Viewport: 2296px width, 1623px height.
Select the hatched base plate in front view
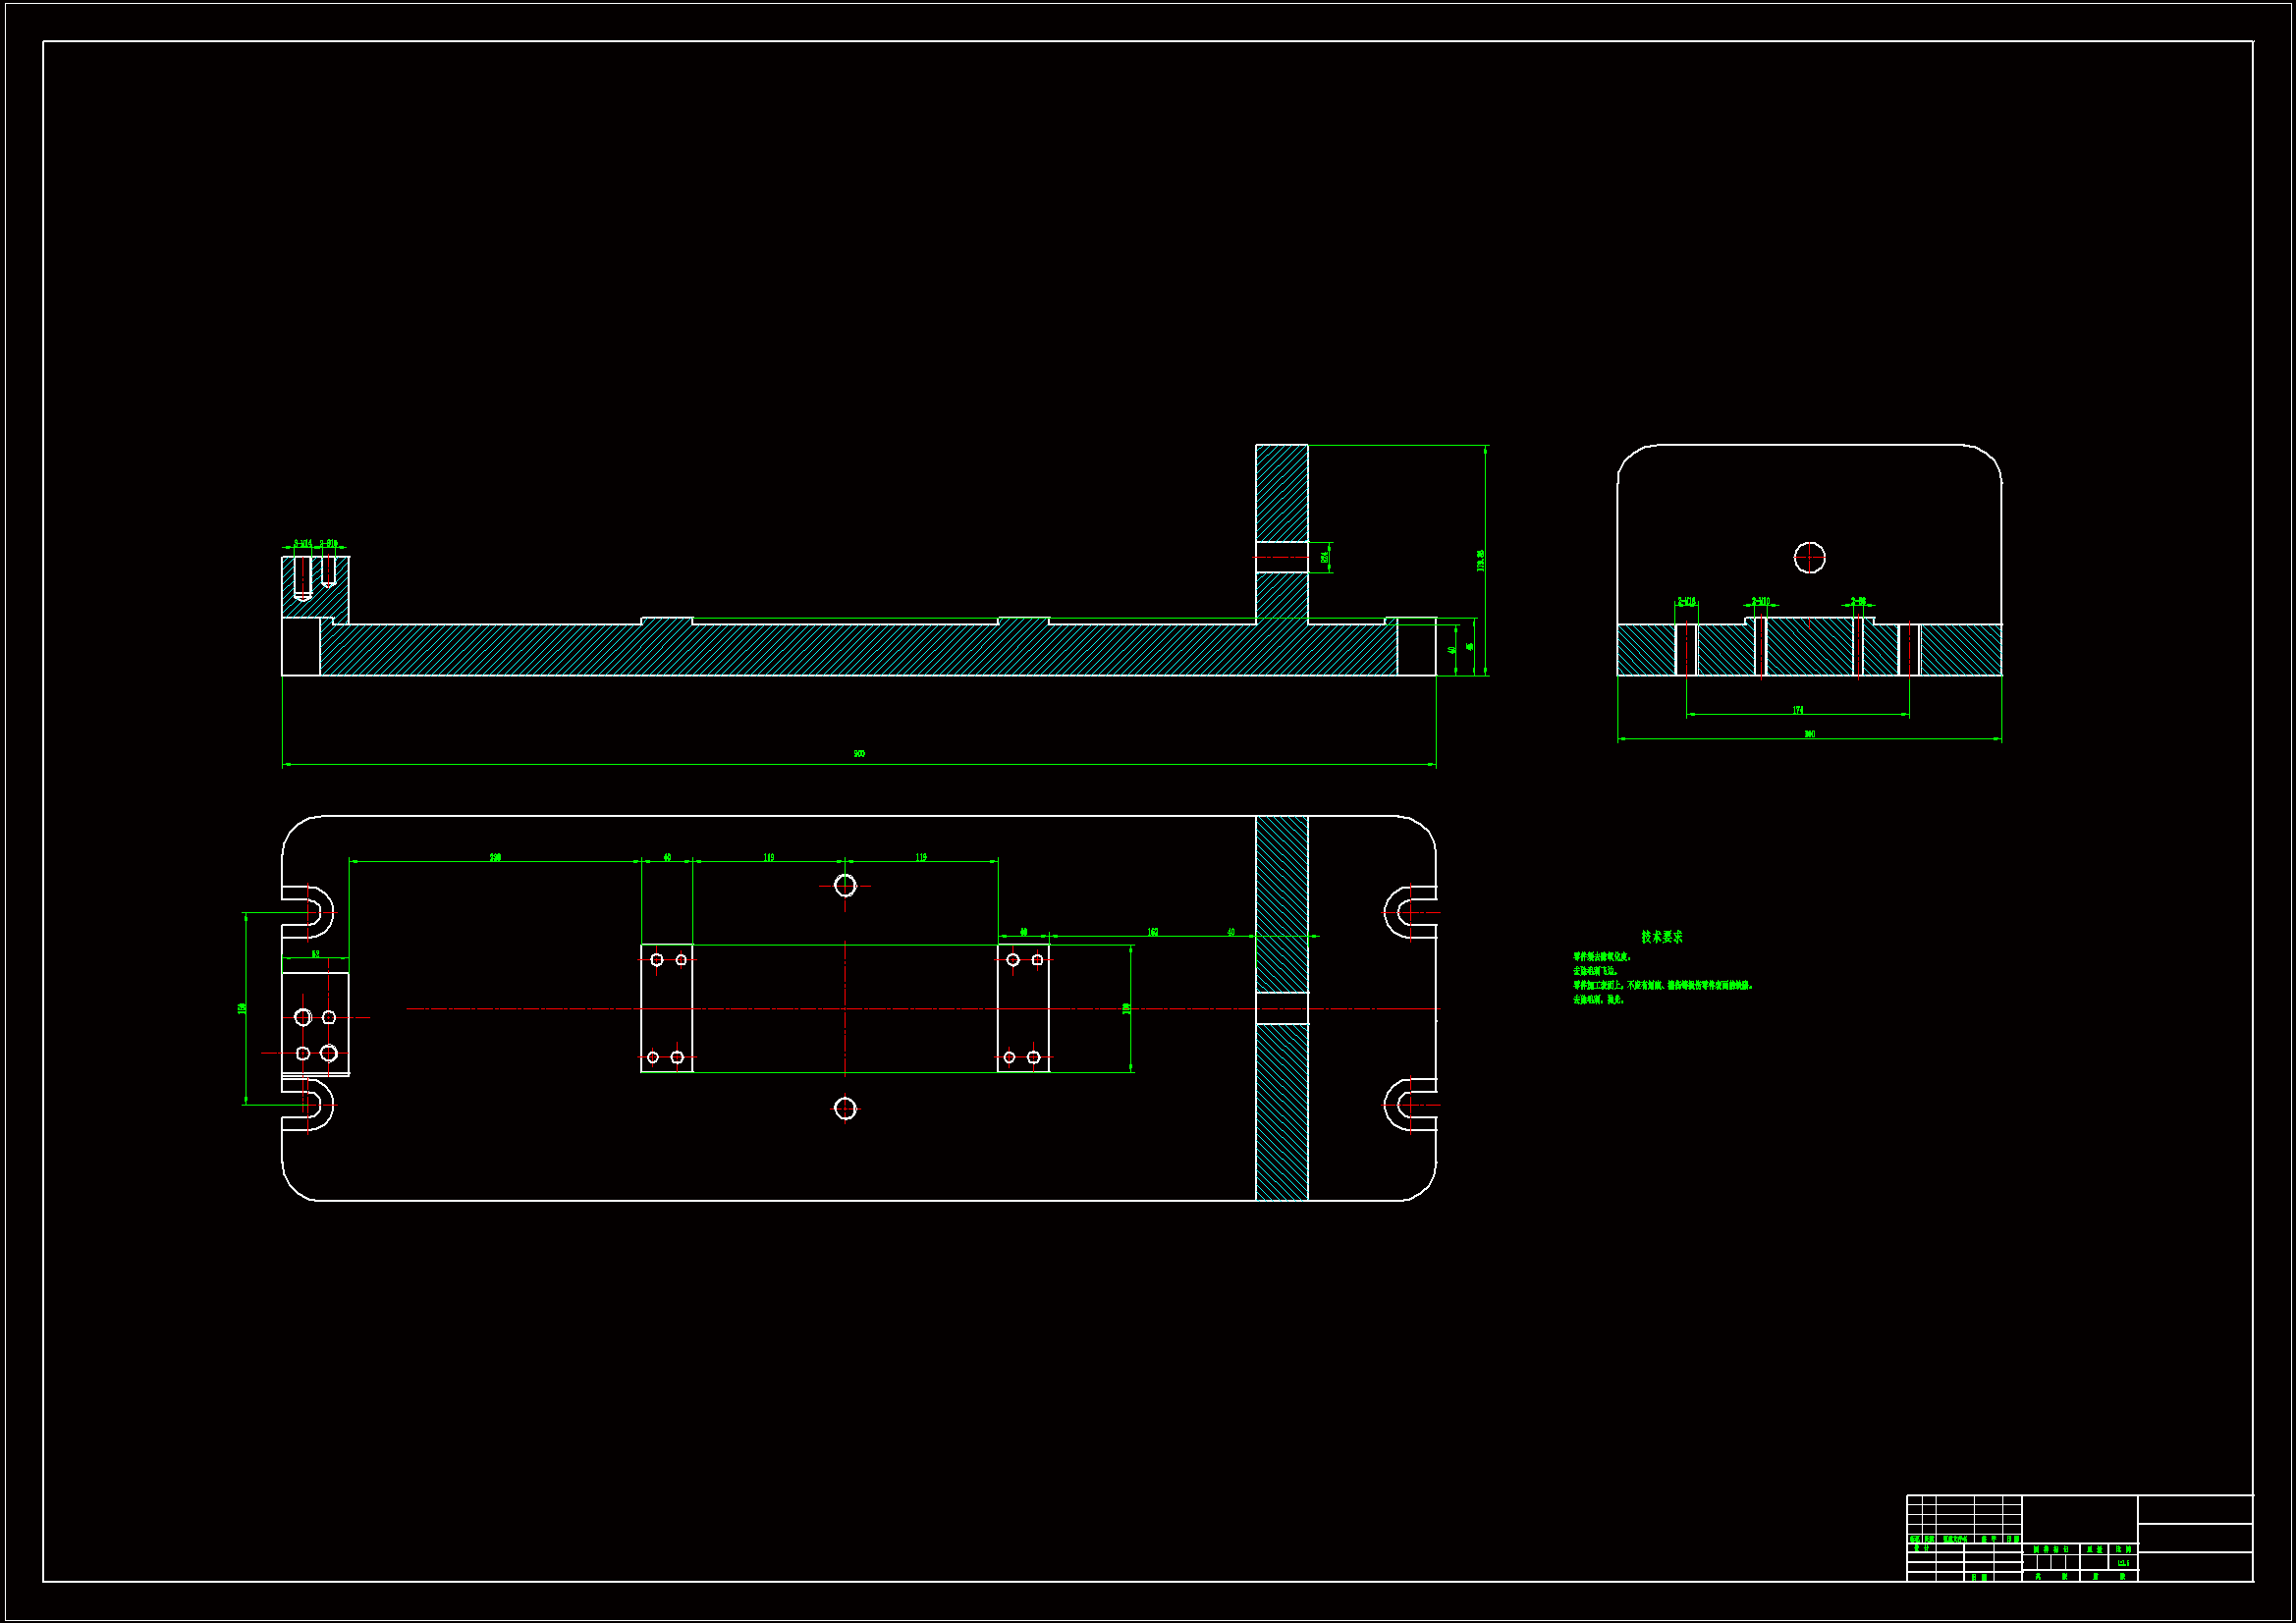850,650
